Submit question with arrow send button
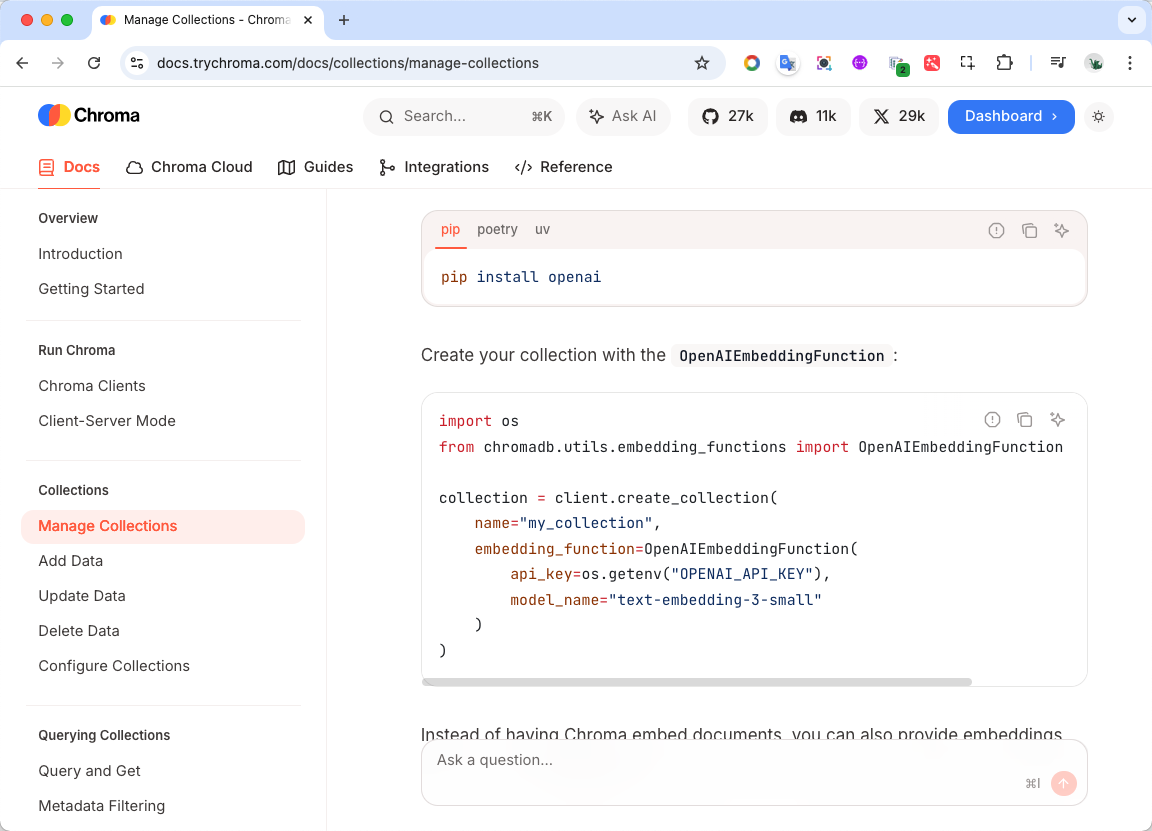This screenshot has height=831, width=1152. [x=1064, y=783]
